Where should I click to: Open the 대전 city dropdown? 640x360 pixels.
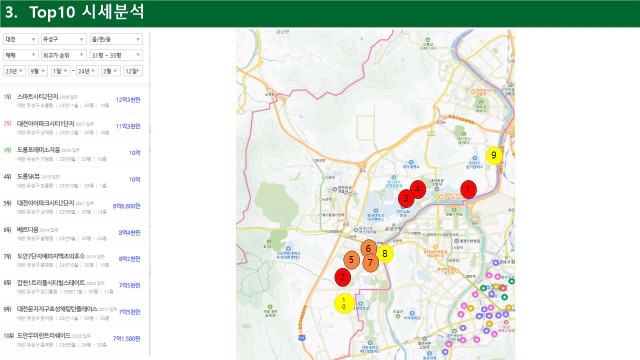pyautogui.click(x=20, y=39)
